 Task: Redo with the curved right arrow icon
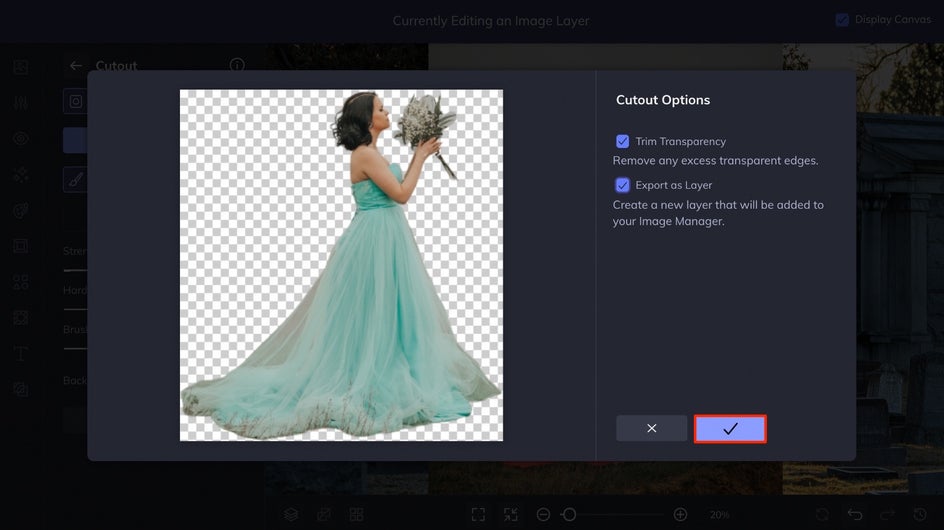point(888,514)
